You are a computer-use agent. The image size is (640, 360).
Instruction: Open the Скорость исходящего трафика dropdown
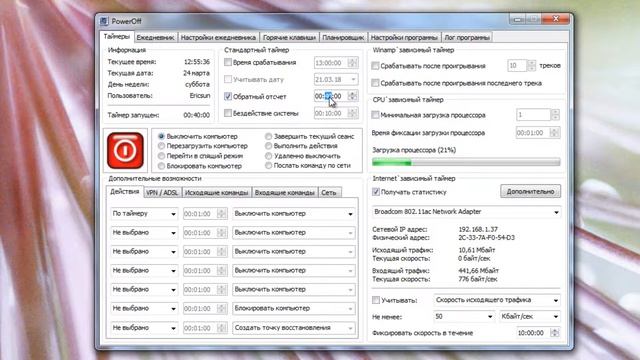pos(497,300)
